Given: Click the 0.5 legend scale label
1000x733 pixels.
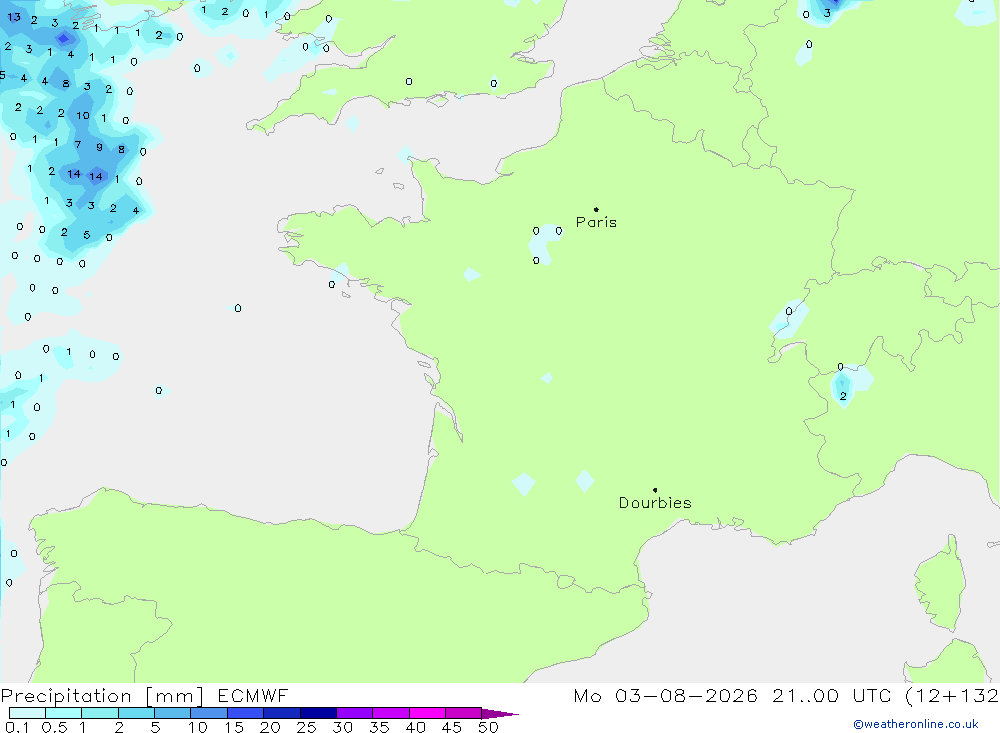Looking at the screenshot, I should pos(54,727).
